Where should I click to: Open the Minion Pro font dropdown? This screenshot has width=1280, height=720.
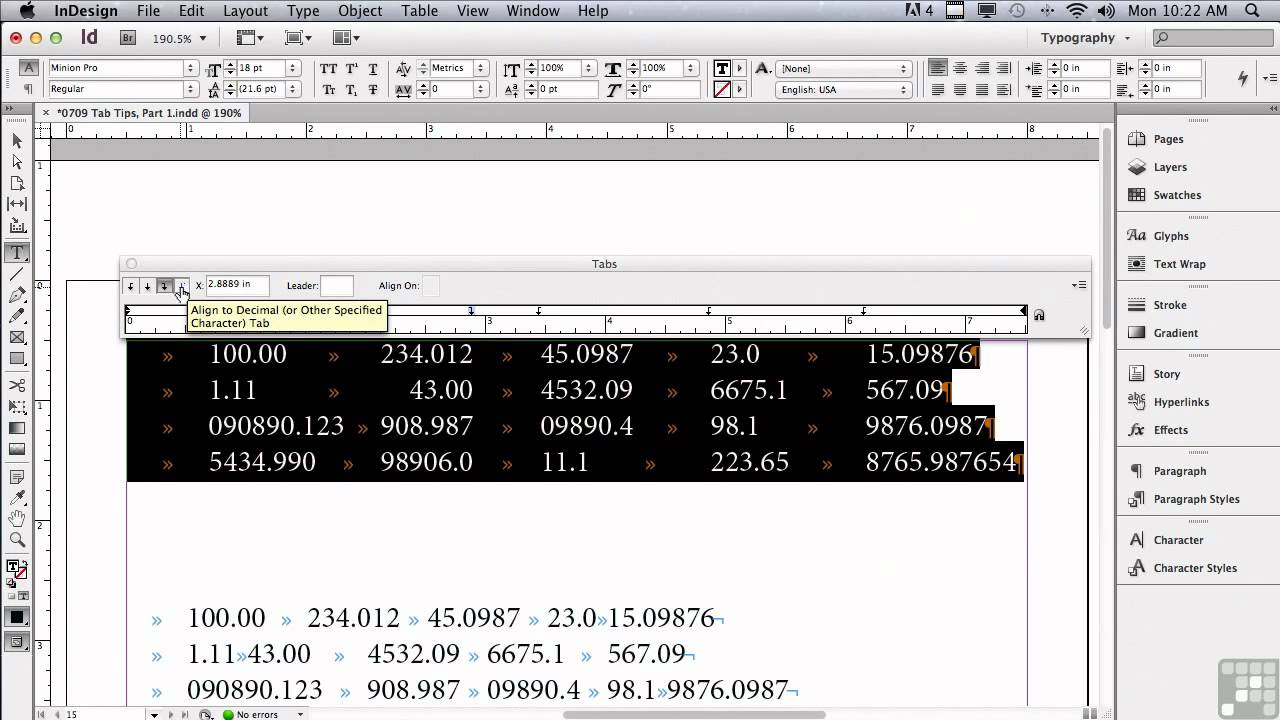pyautogui.click(x=190, y=68)
